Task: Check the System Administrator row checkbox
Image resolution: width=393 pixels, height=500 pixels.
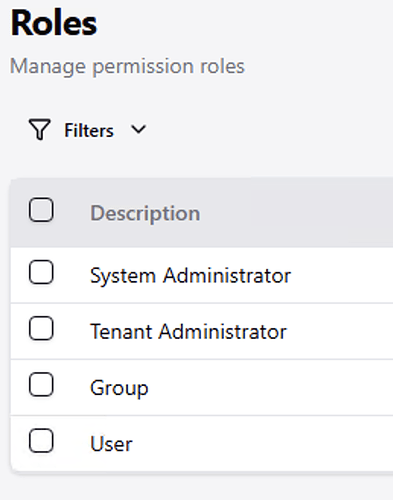Action: 41,272
